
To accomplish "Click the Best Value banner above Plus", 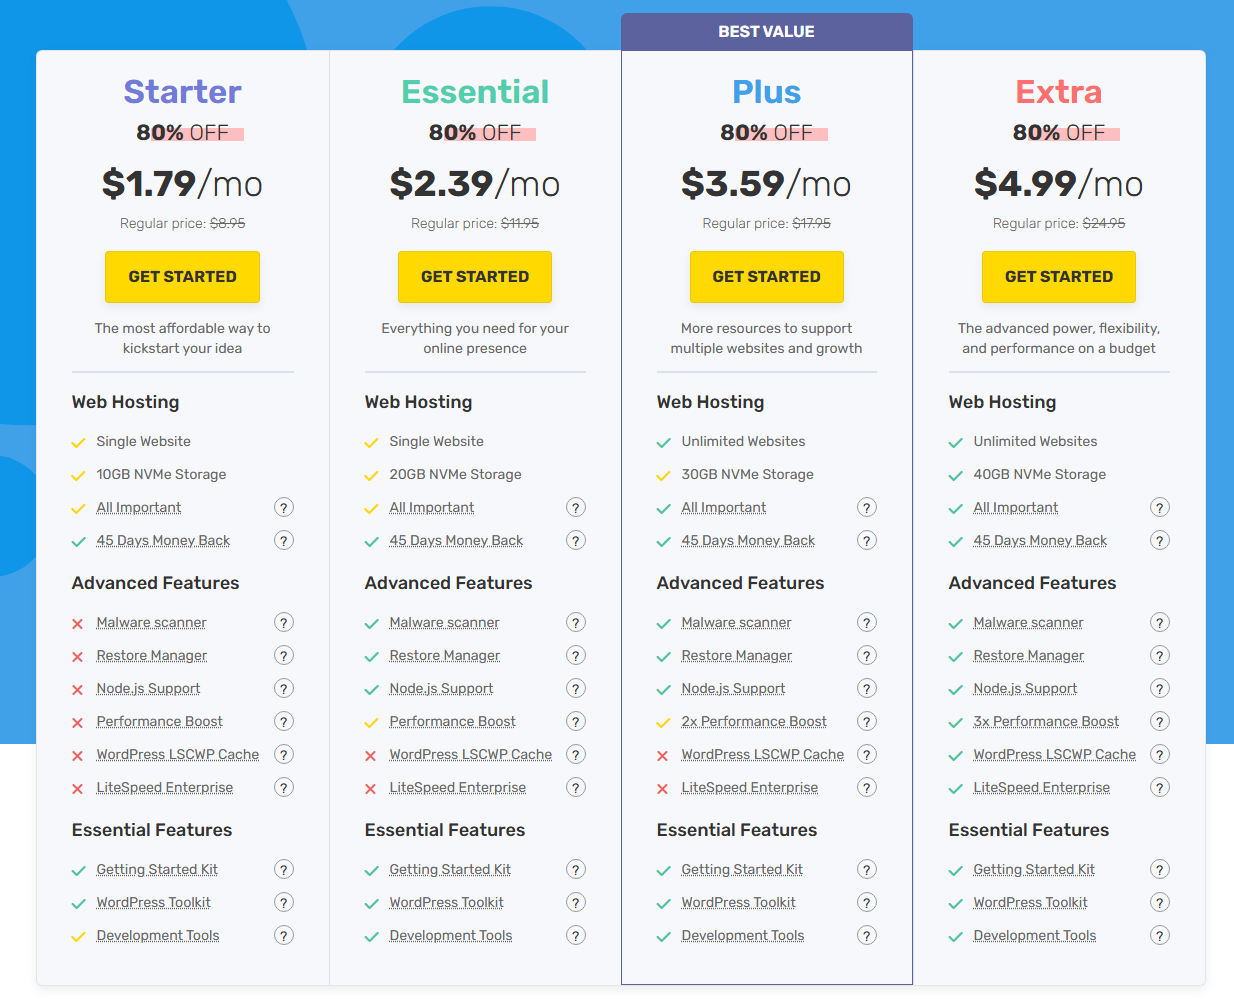I will tap(767, 32).
